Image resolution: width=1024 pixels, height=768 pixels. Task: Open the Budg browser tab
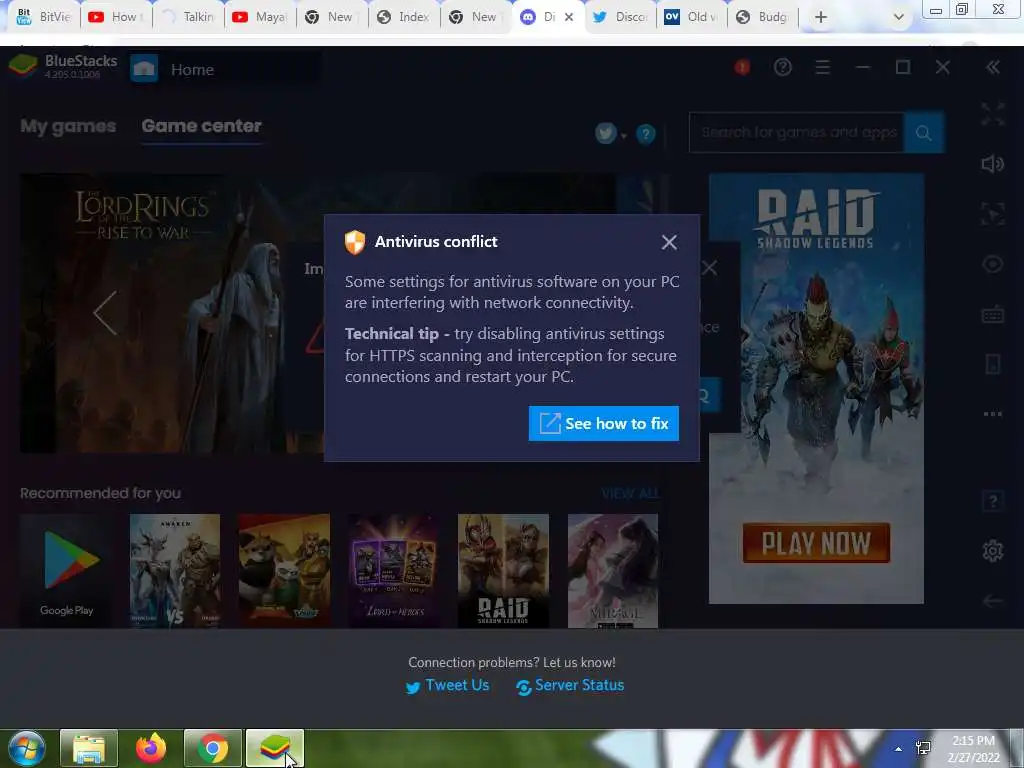point(763,17)
